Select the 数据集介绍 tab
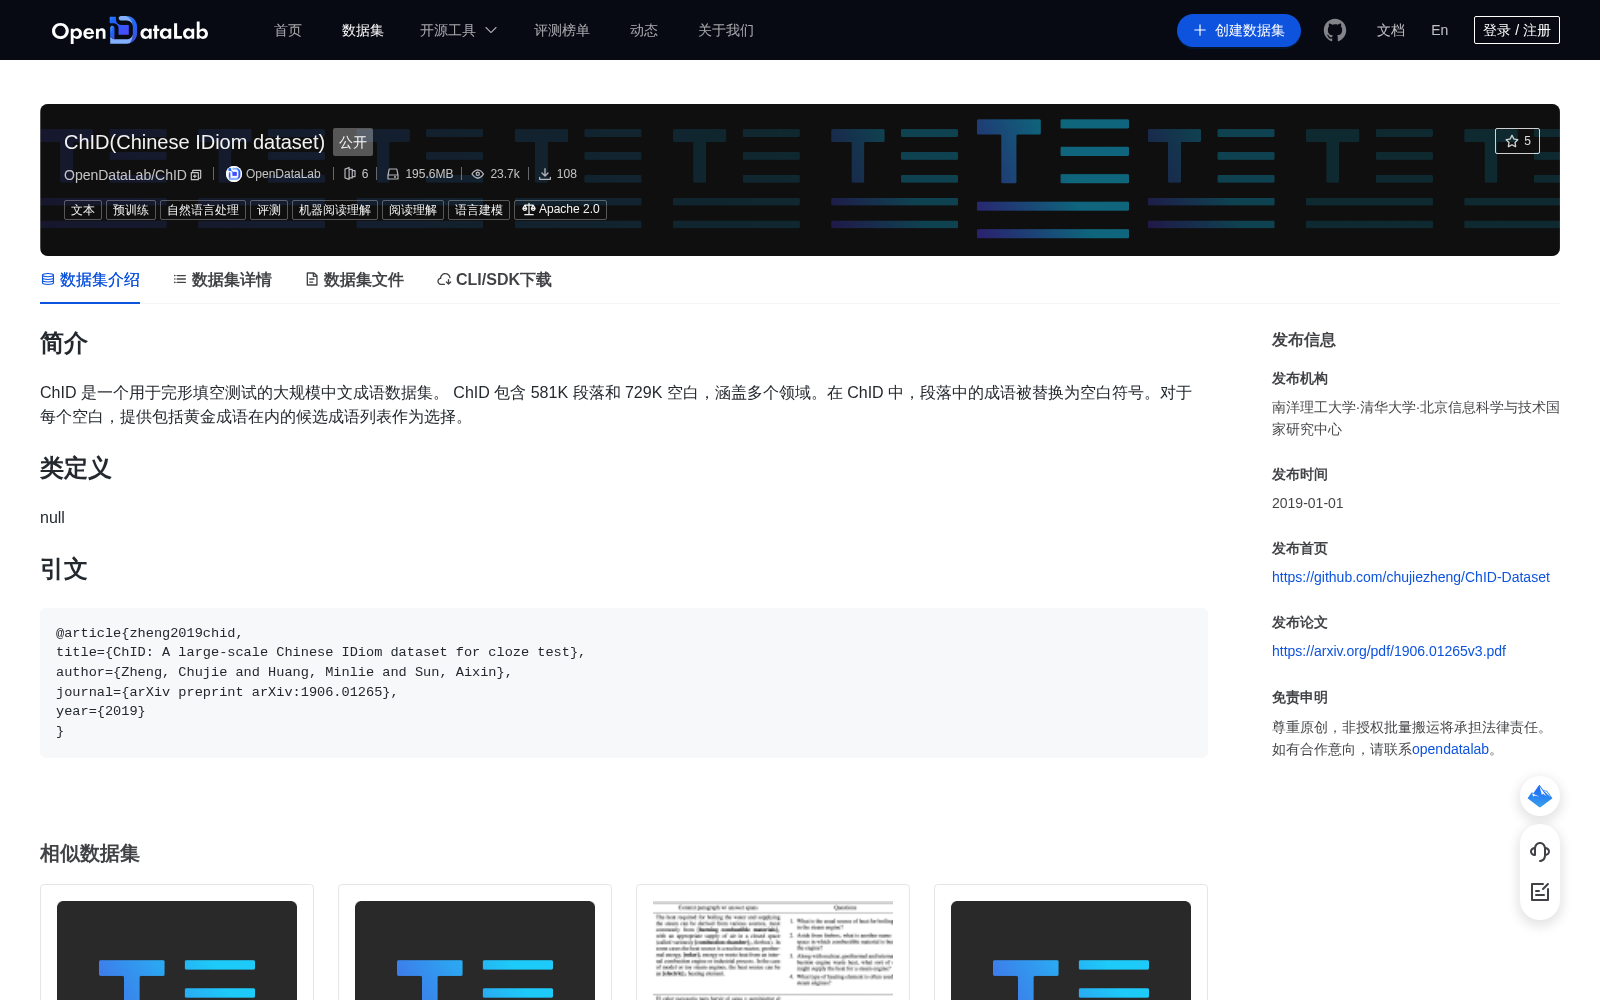Viewport: 1600px width, 1000px height. pos(90,280)
